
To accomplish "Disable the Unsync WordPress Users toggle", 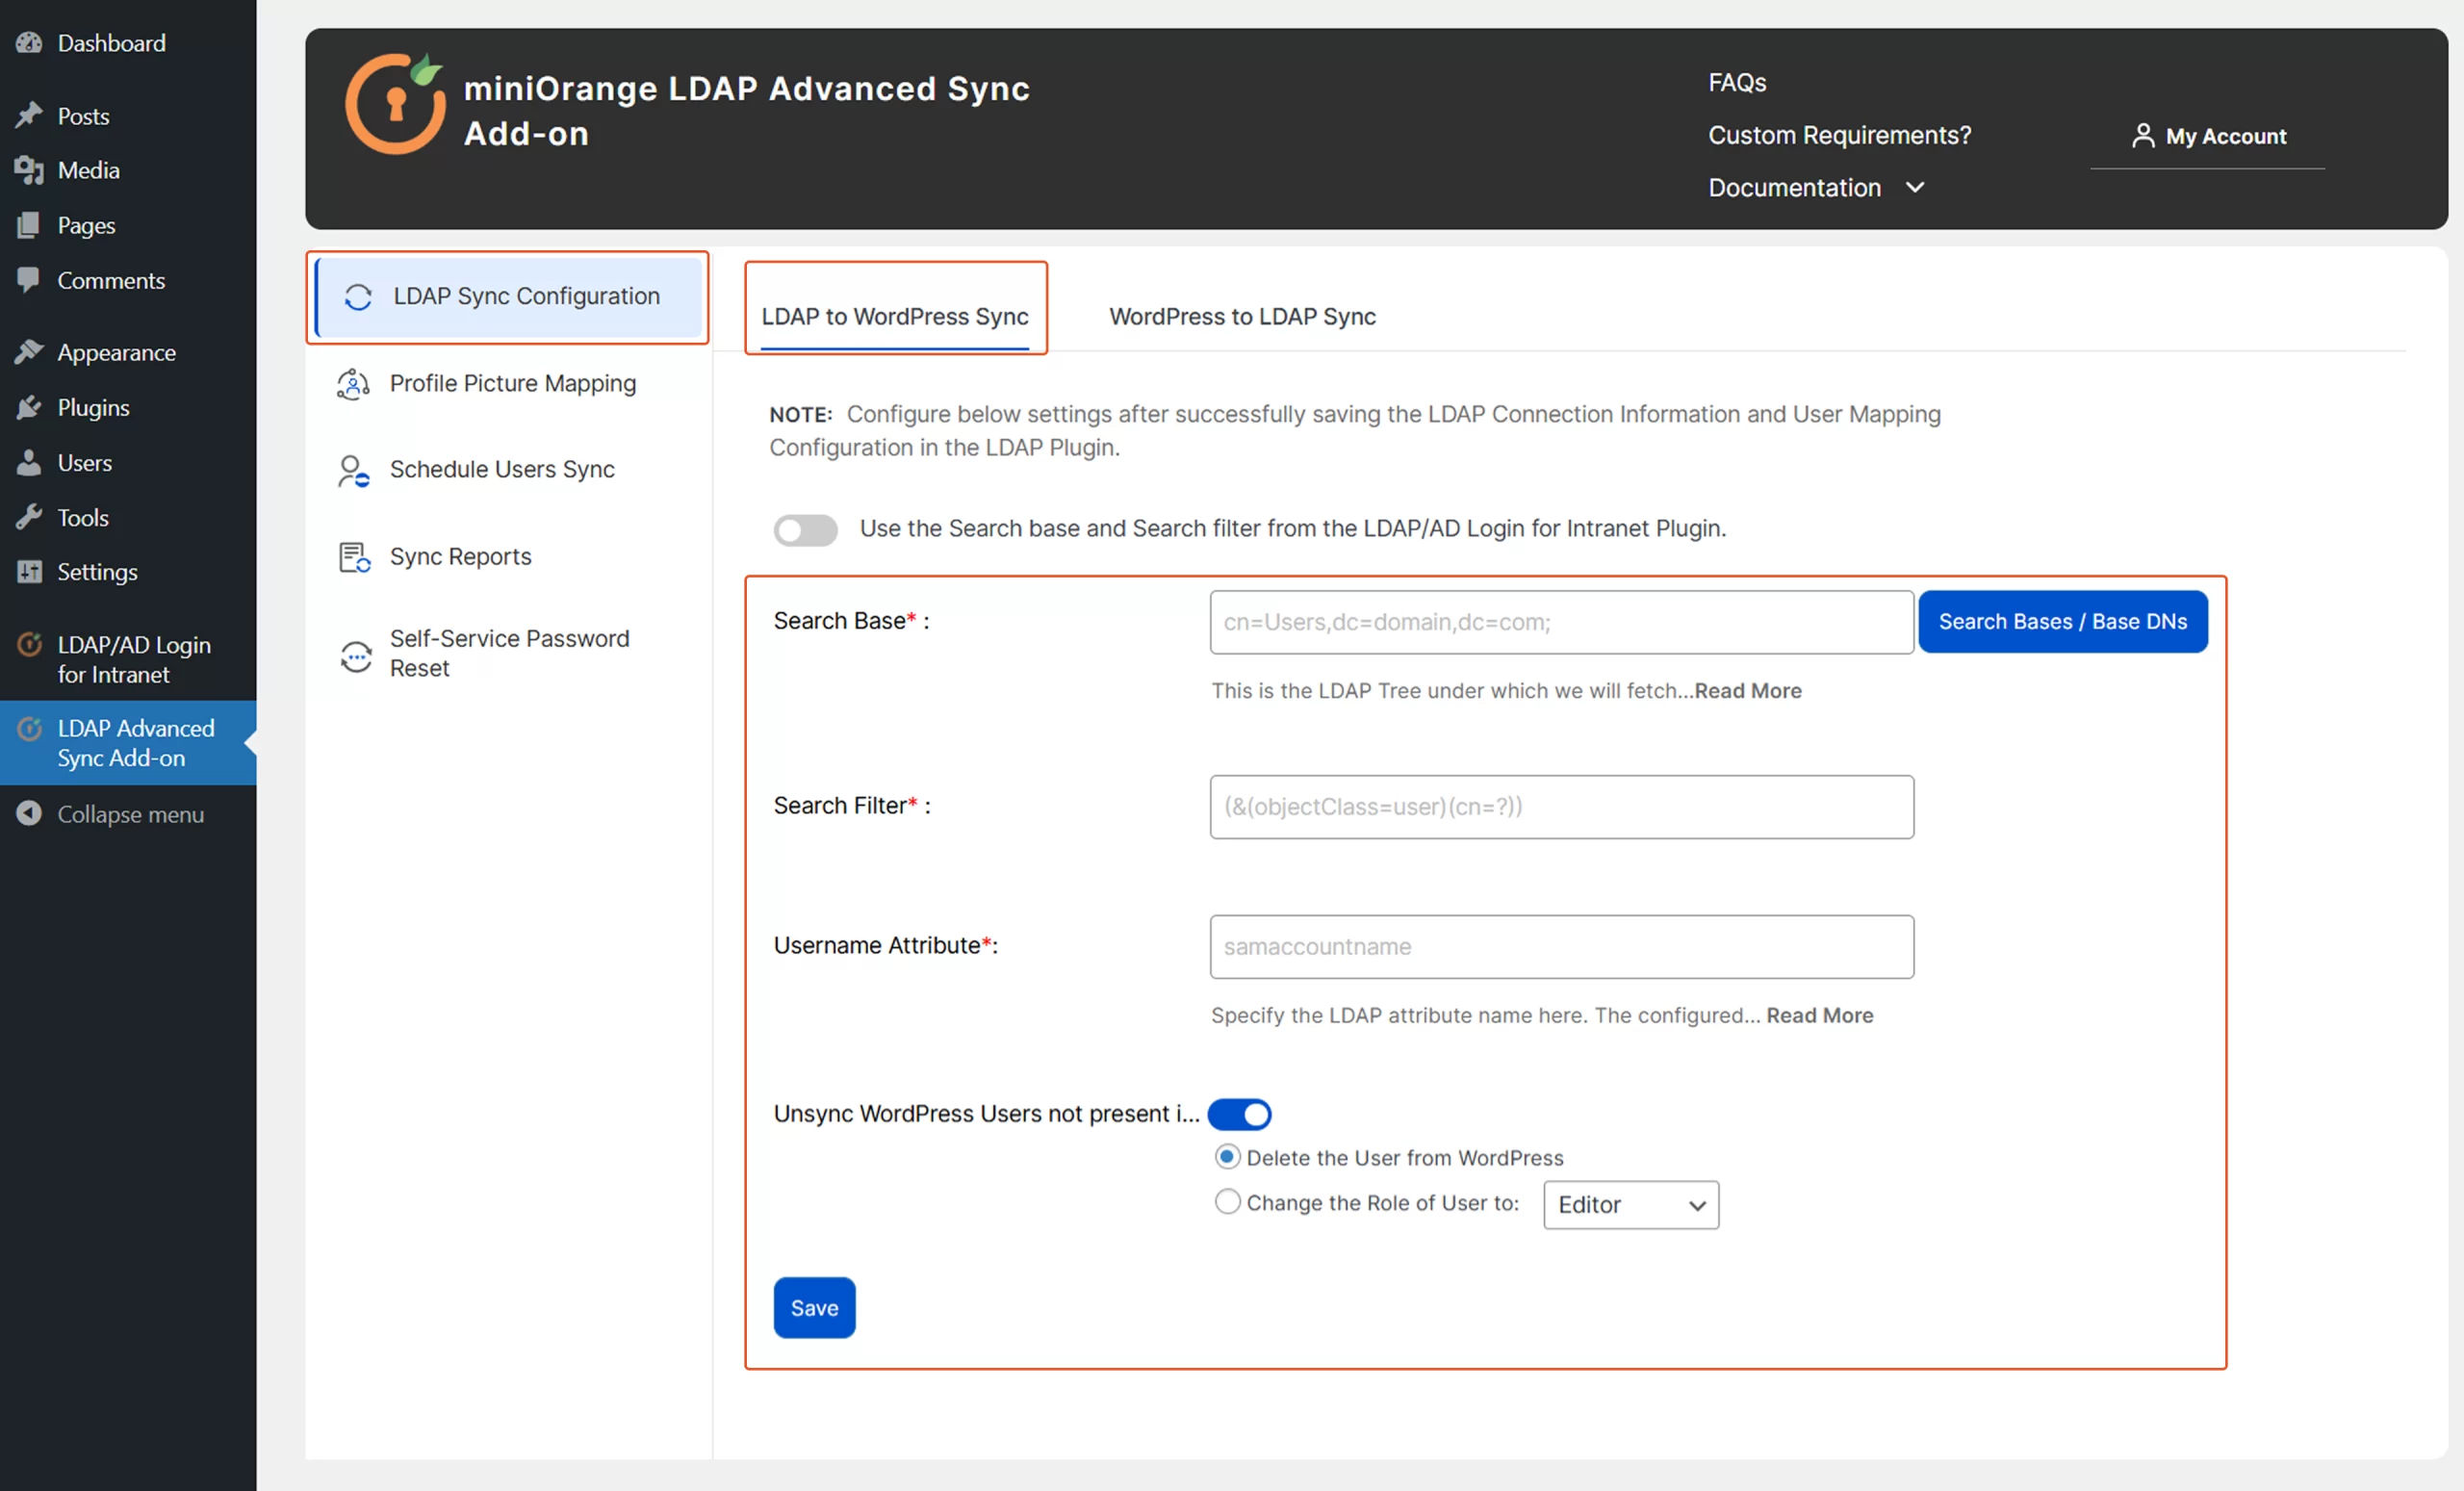I will coord(1239,1114).
